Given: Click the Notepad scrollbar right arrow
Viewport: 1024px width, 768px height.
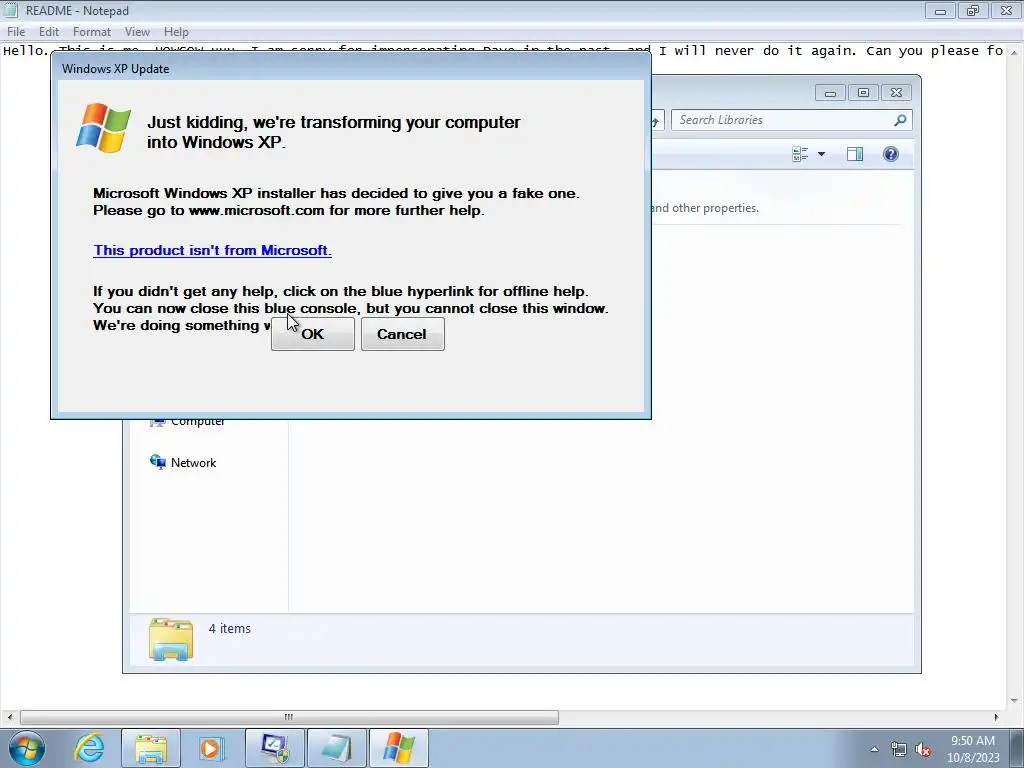Looking at the screenshot, I should click(x=996, y=717).
